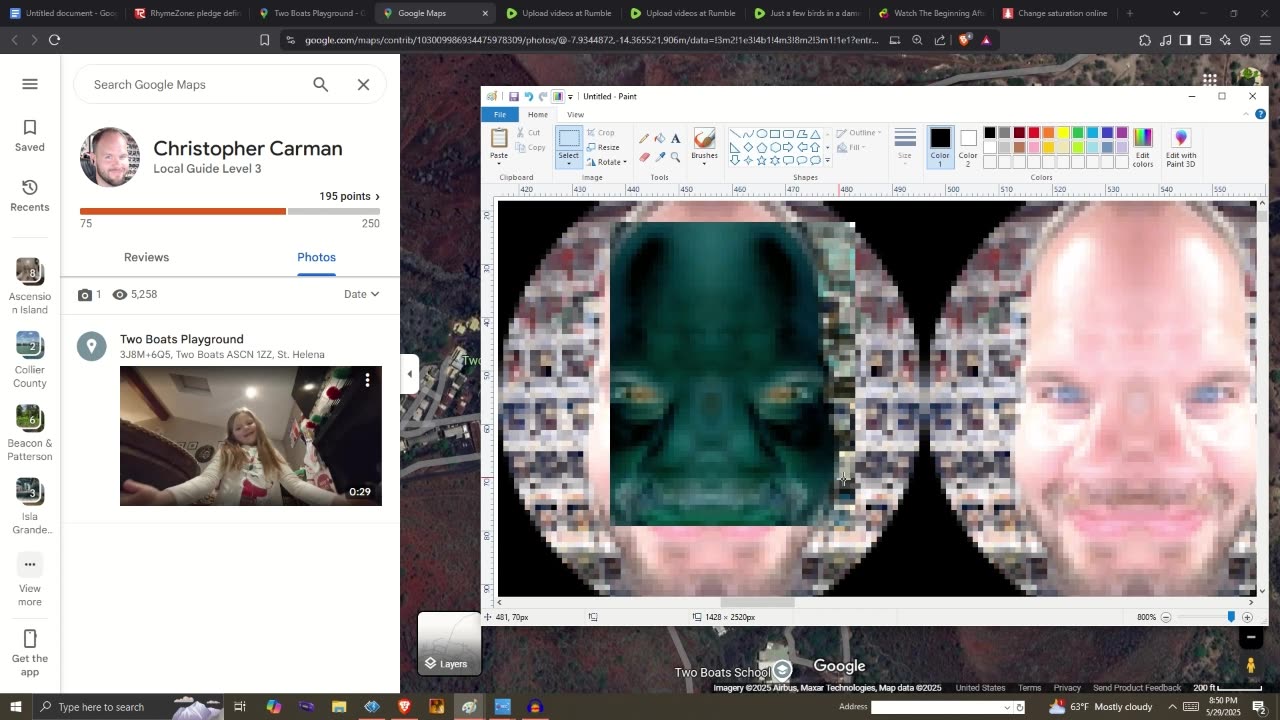Screen dimensions: 1280x720
Task: Choose the Line shape in Paint
Action: pyautogui.click(x=735, y=134)
